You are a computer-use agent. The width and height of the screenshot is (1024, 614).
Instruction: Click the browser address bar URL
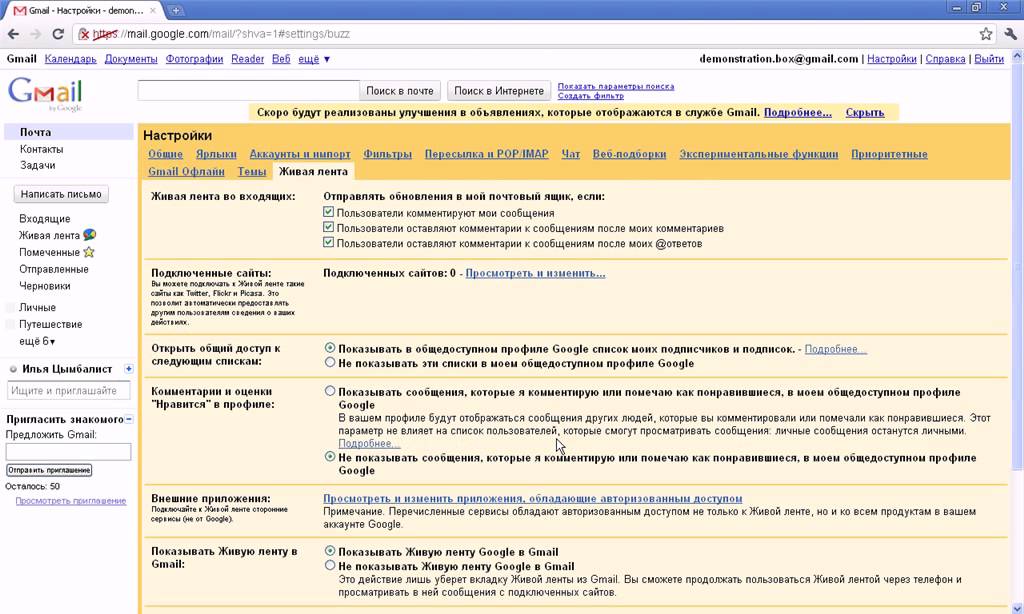(x=221, y=34)
